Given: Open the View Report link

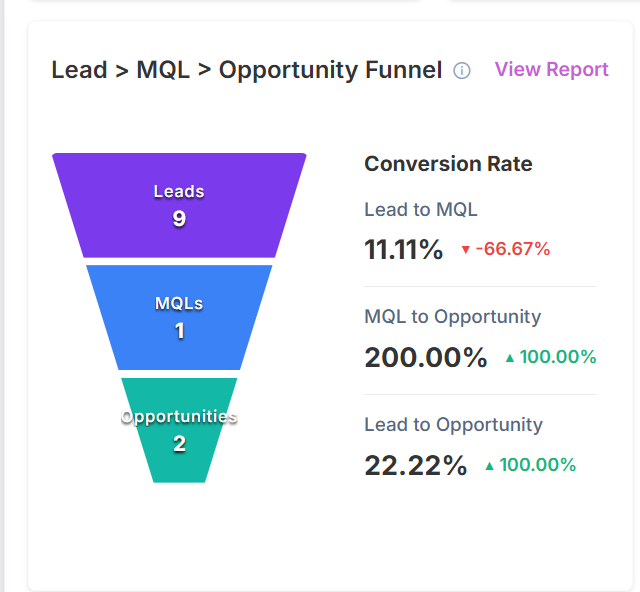Looking at the screenshot, I should (x=551, y=69).
